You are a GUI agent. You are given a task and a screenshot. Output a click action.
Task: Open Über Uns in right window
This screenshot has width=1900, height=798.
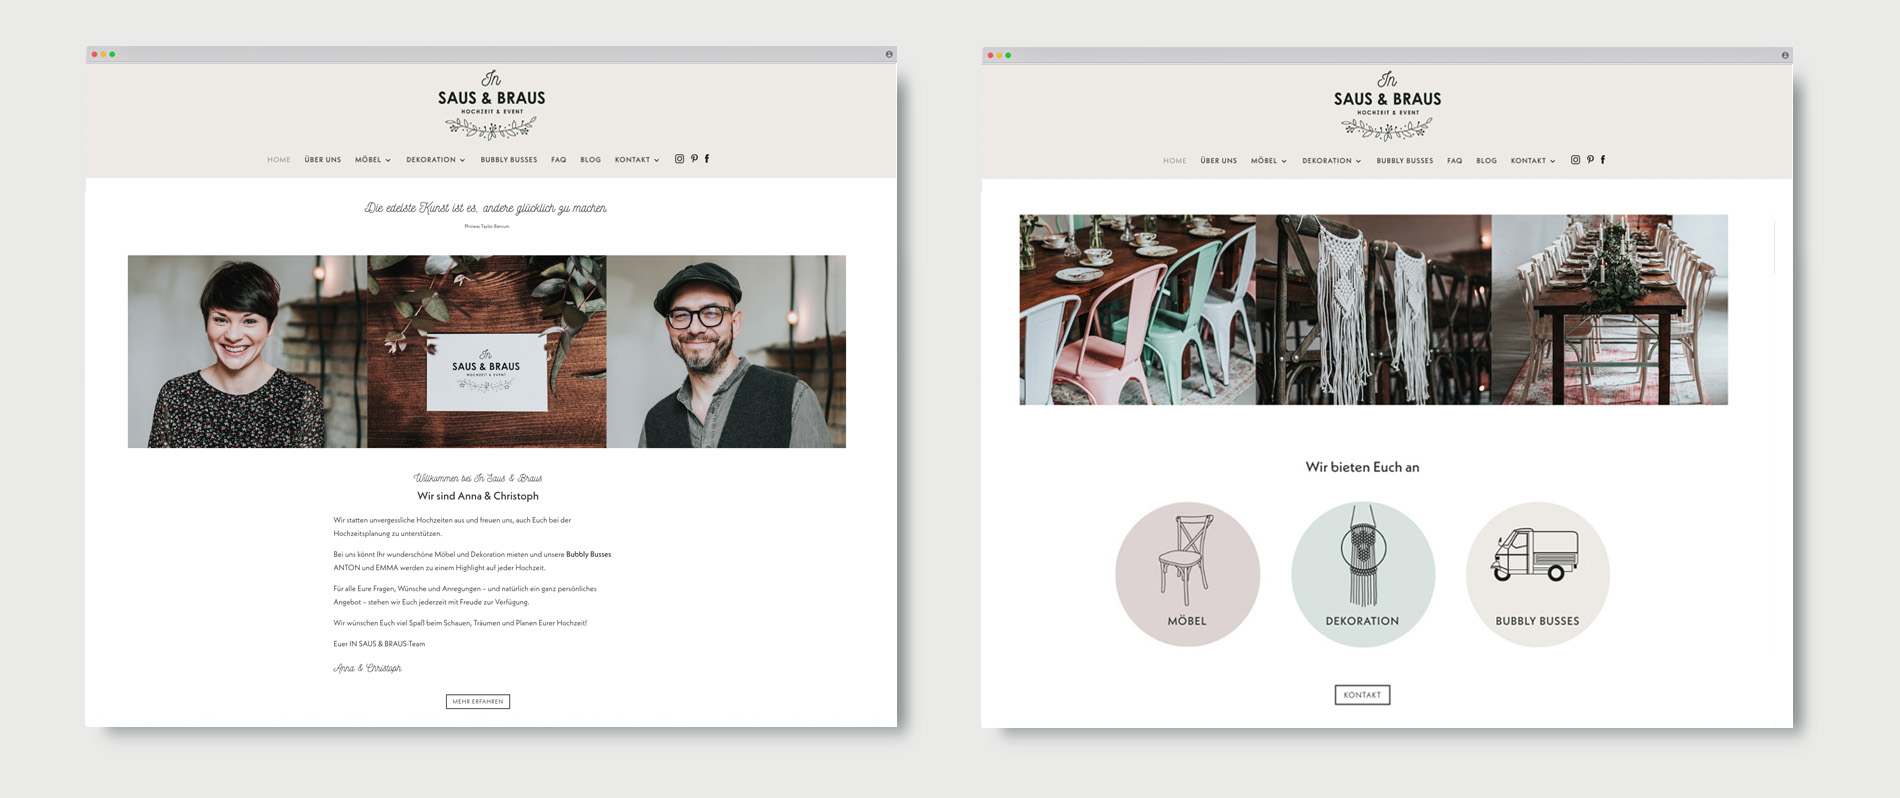click(x=1219, y=161)
